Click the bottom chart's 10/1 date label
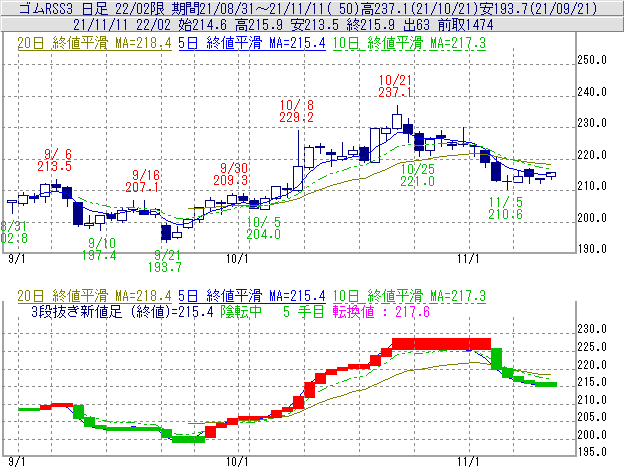The image size is (624, 475). (x=237, y=462)
